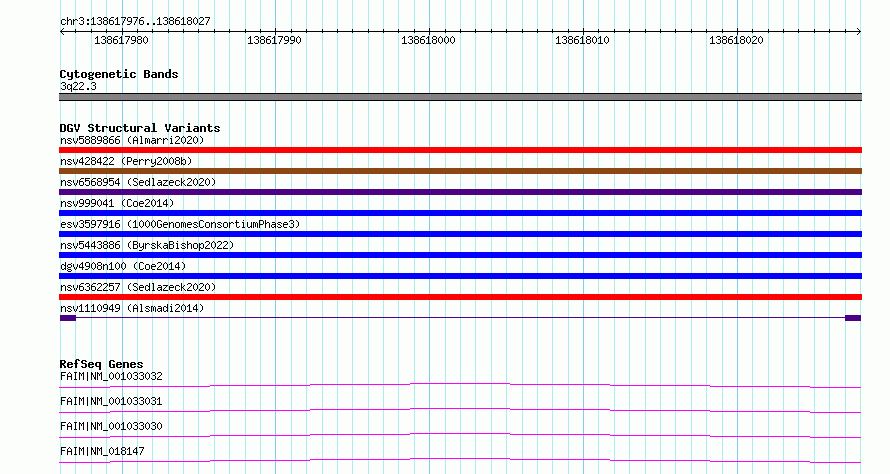Click the gray 3q22.3 cytogenetic band bar
The image size is (890, 474).
pos(460,97)
